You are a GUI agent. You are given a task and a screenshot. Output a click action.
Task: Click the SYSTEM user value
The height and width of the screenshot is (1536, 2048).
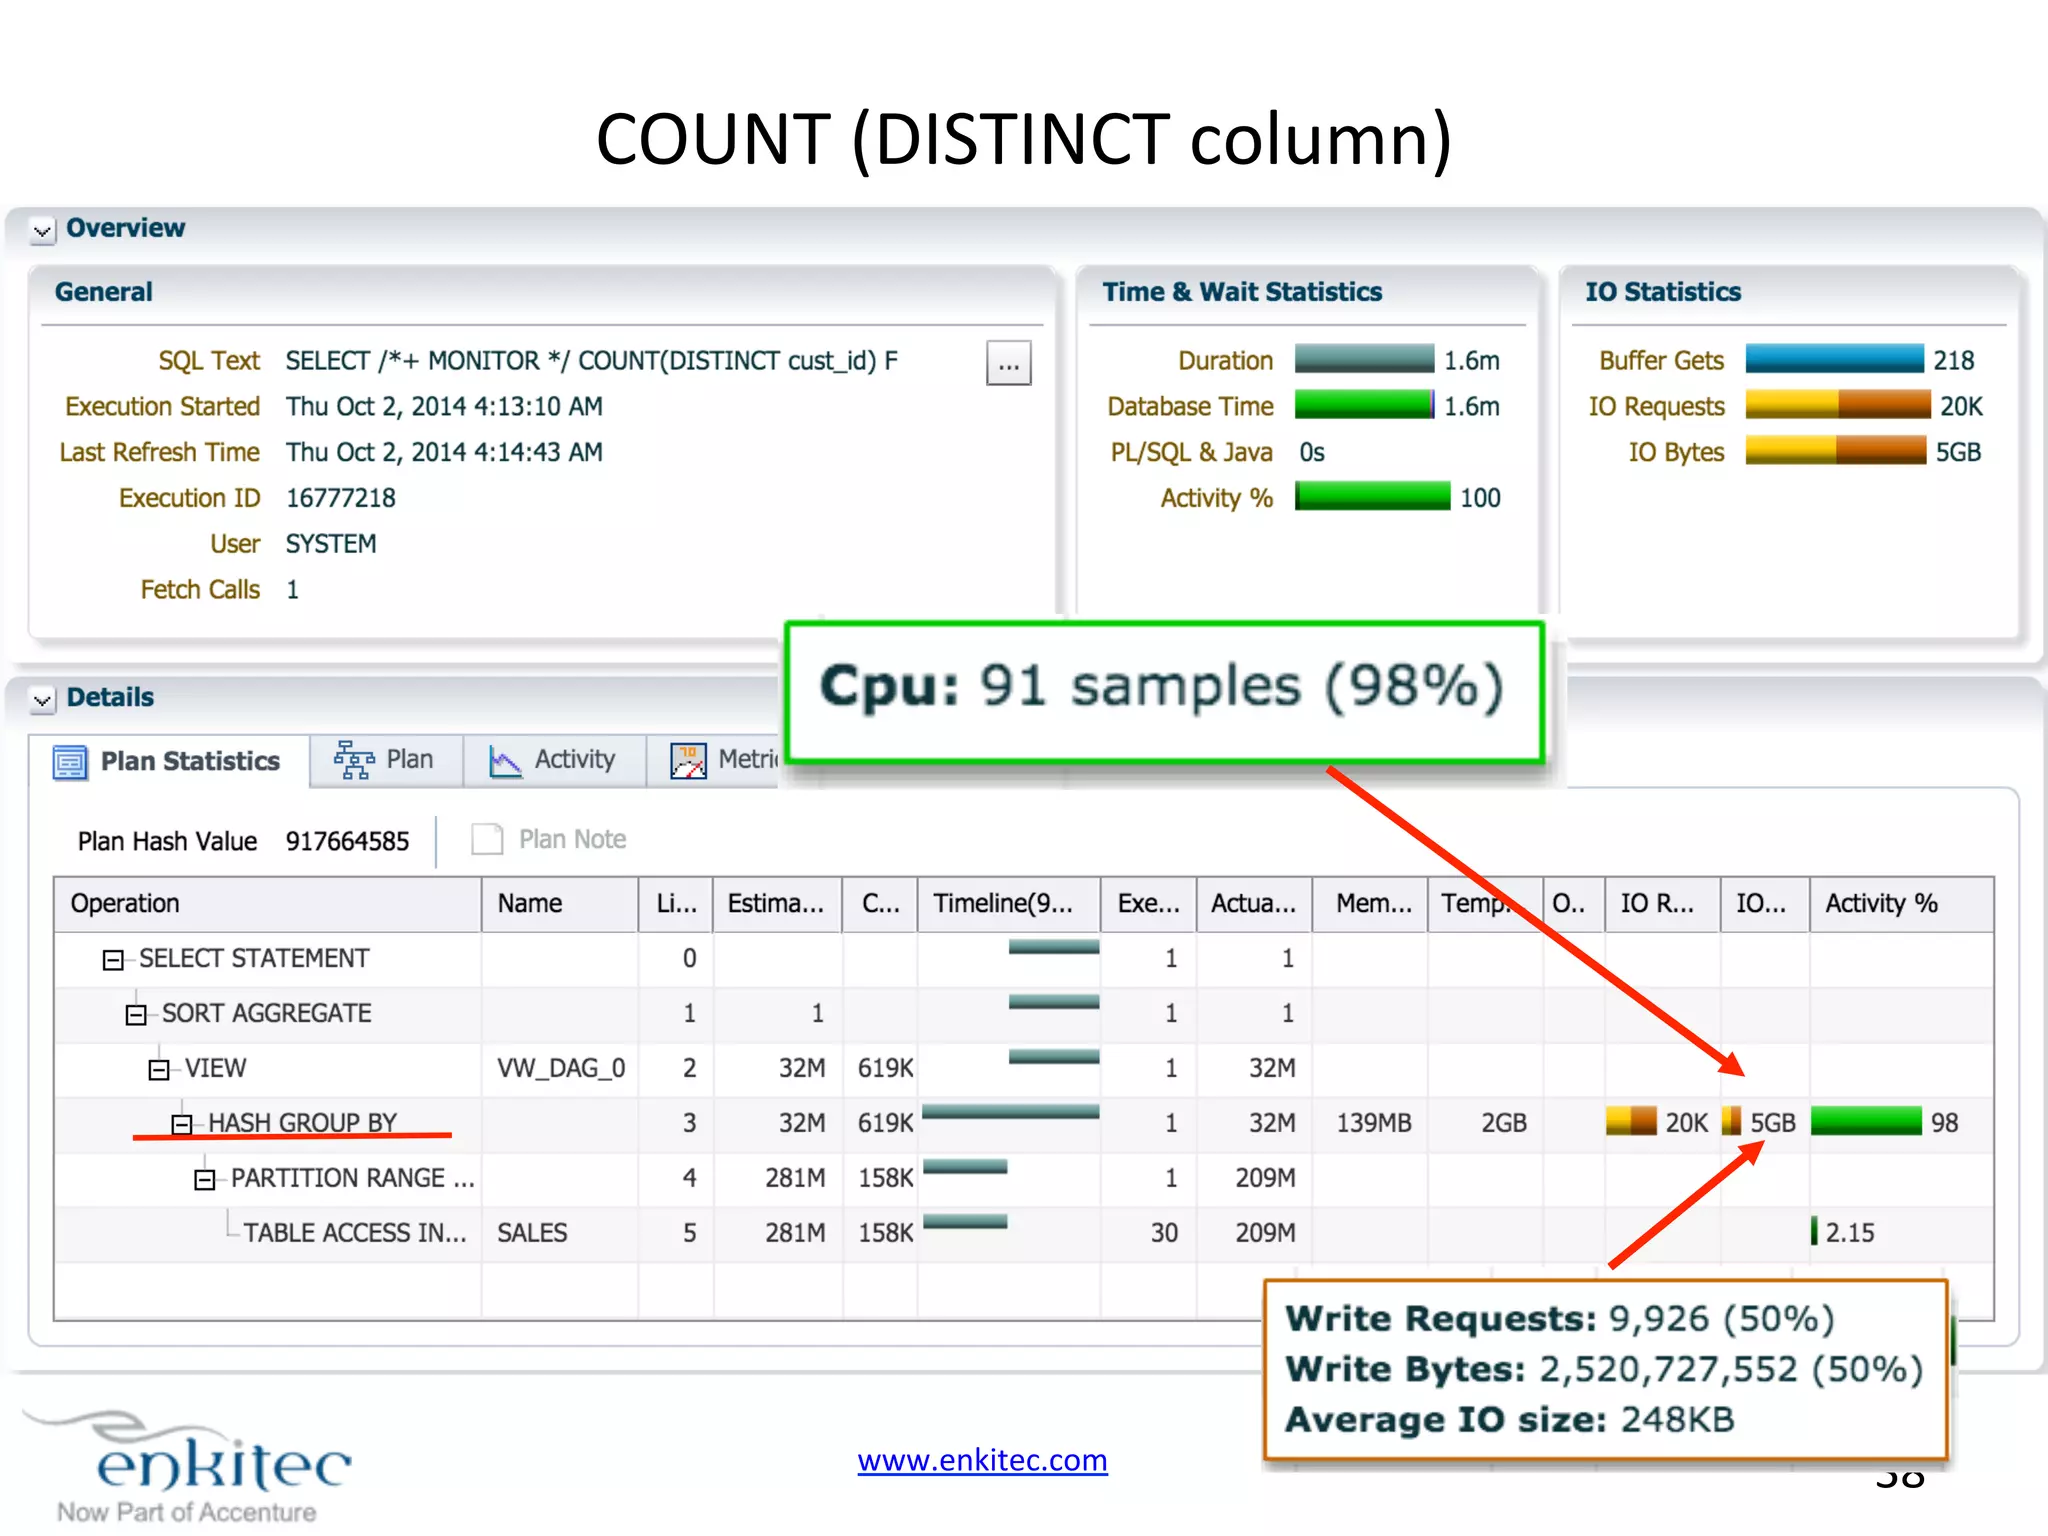click(331, 544)
